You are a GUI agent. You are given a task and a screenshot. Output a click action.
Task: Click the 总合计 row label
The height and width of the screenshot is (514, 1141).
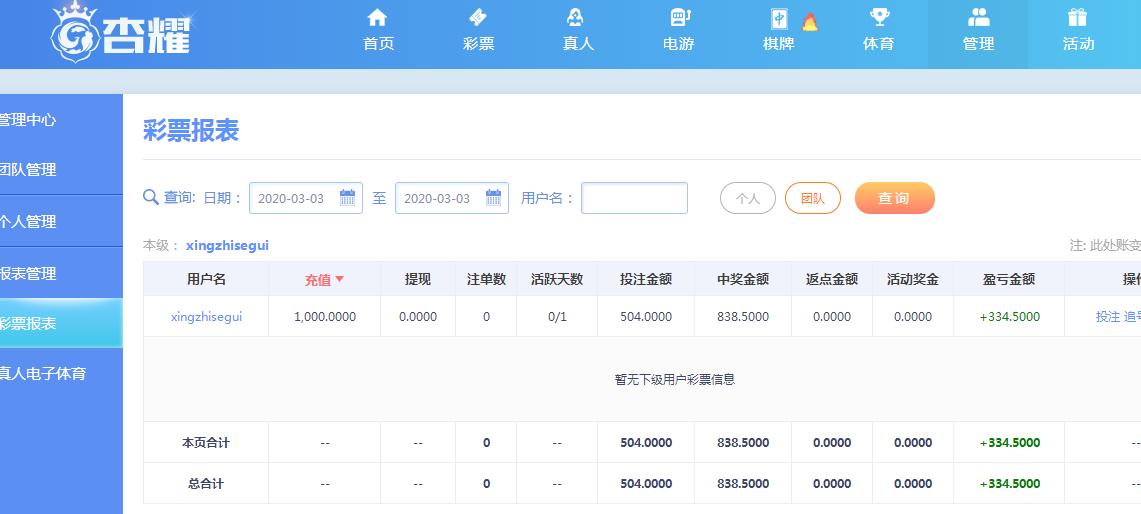[x=206, y=483]
